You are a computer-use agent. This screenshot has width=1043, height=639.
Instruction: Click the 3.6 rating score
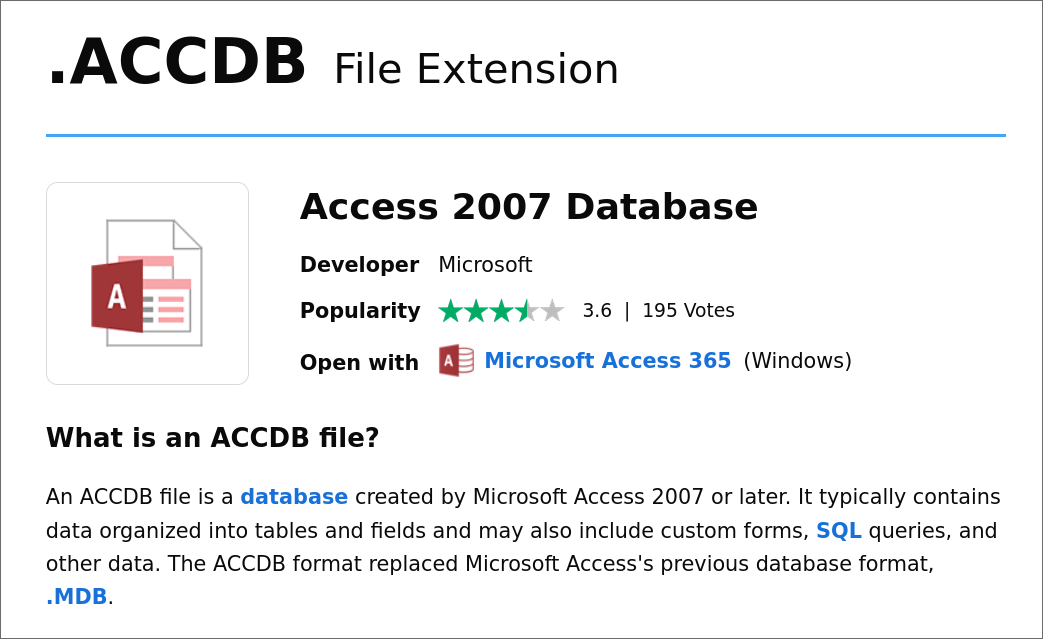[597, 311]
